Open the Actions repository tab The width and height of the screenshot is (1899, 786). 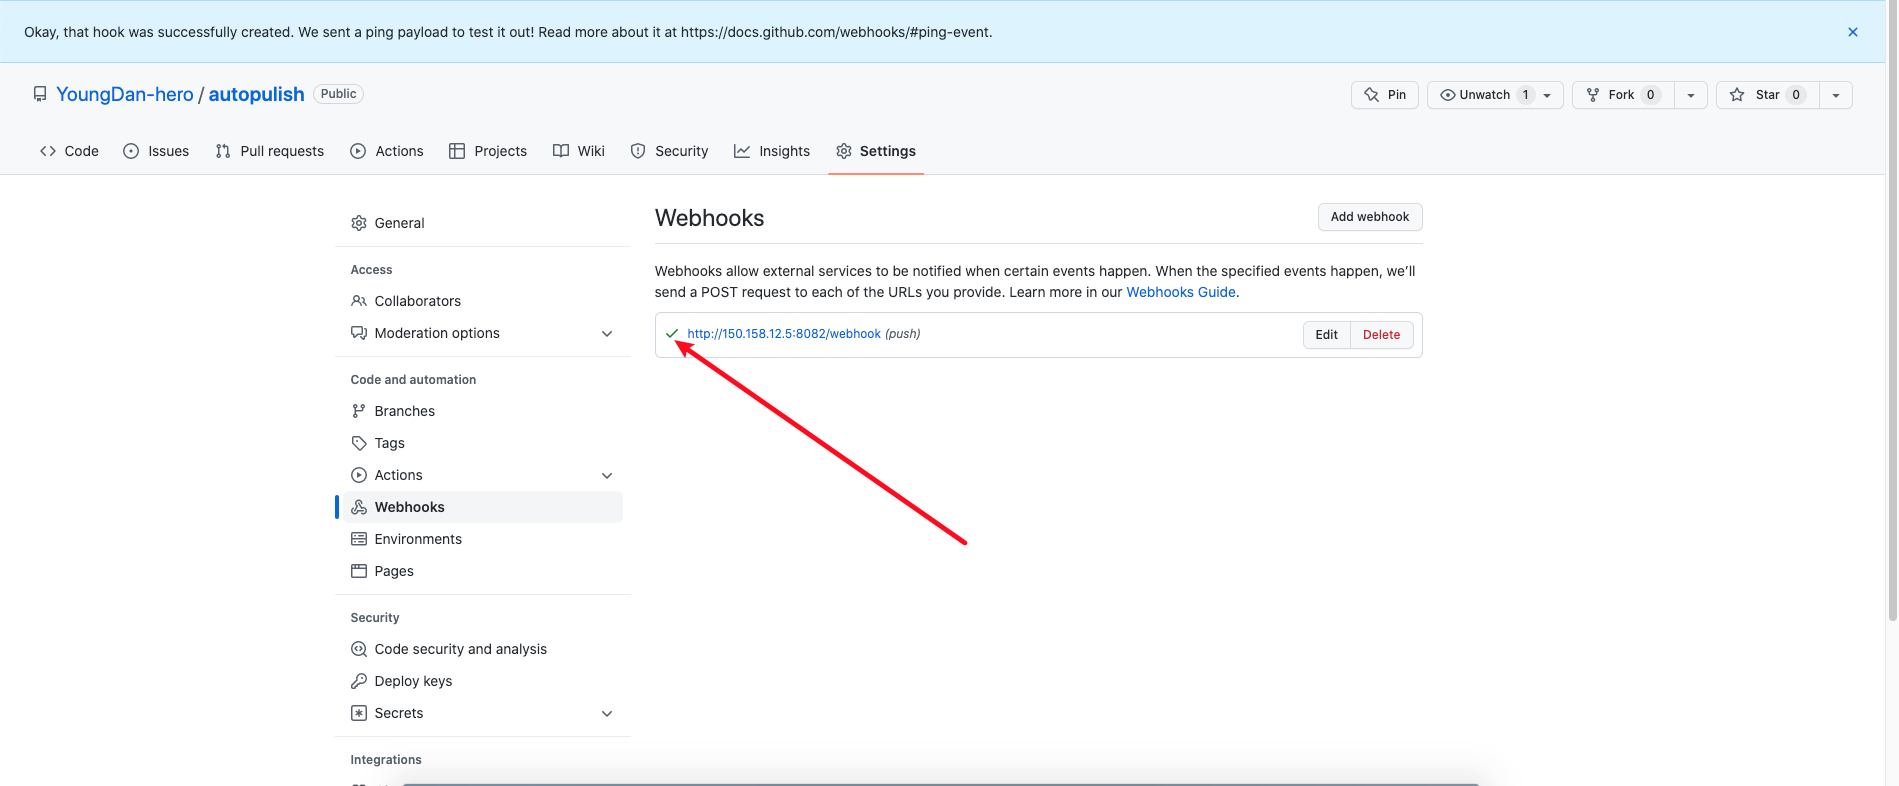pos(387,151)
